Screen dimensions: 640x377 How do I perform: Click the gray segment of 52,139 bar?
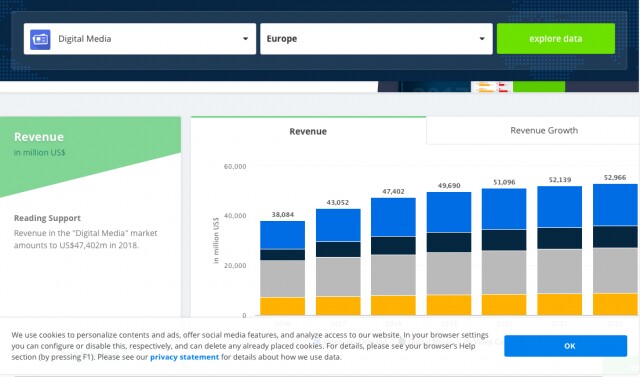560,271
